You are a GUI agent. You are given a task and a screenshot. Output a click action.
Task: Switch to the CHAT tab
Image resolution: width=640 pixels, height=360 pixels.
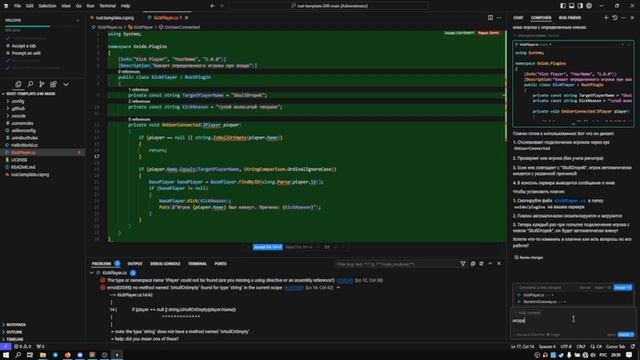click(x=518, y=18)
